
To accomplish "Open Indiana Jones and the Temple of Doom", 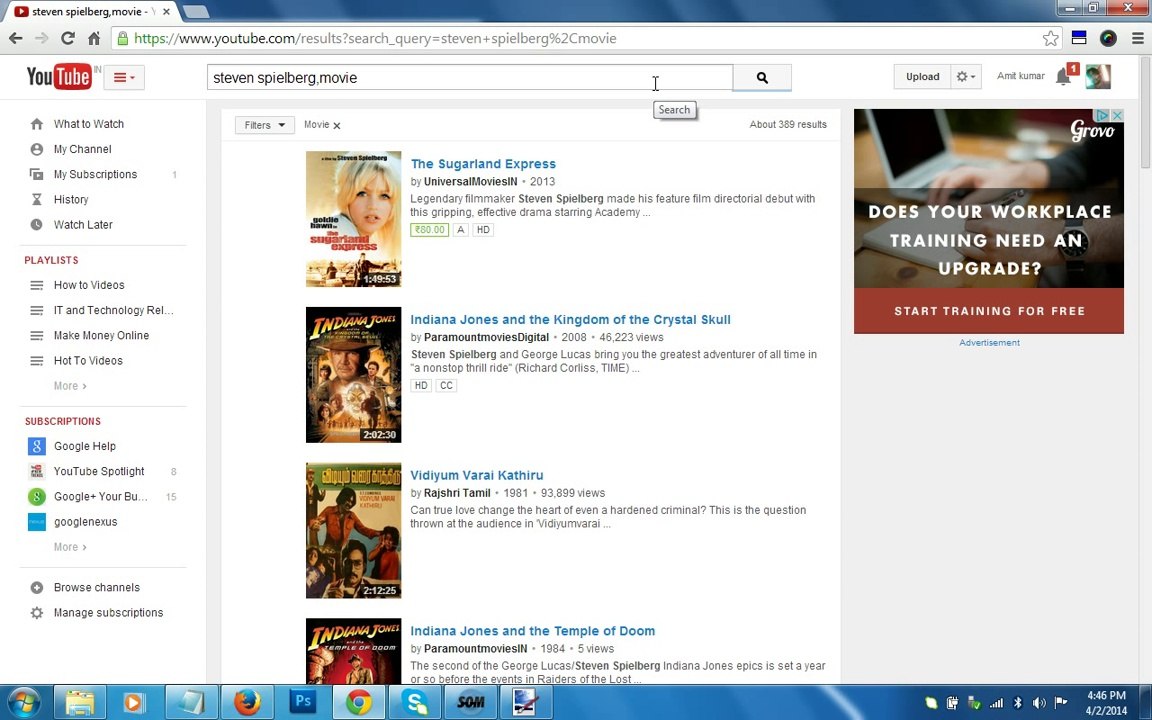I will 533,631.
